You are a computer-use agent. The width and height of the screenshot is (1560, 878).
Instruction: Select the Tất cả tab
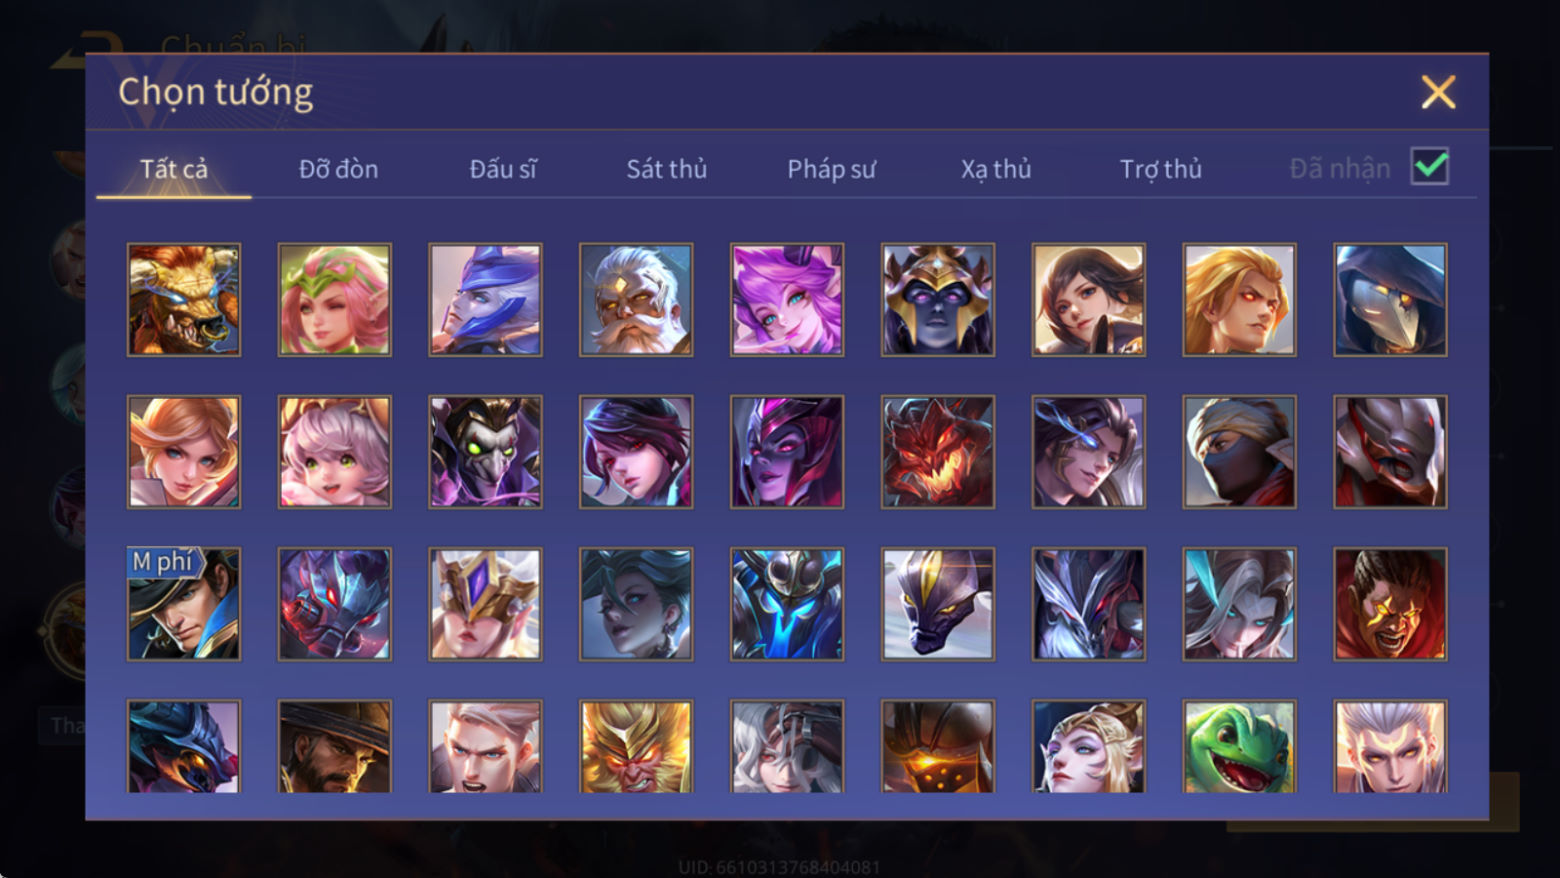[174, 169]
